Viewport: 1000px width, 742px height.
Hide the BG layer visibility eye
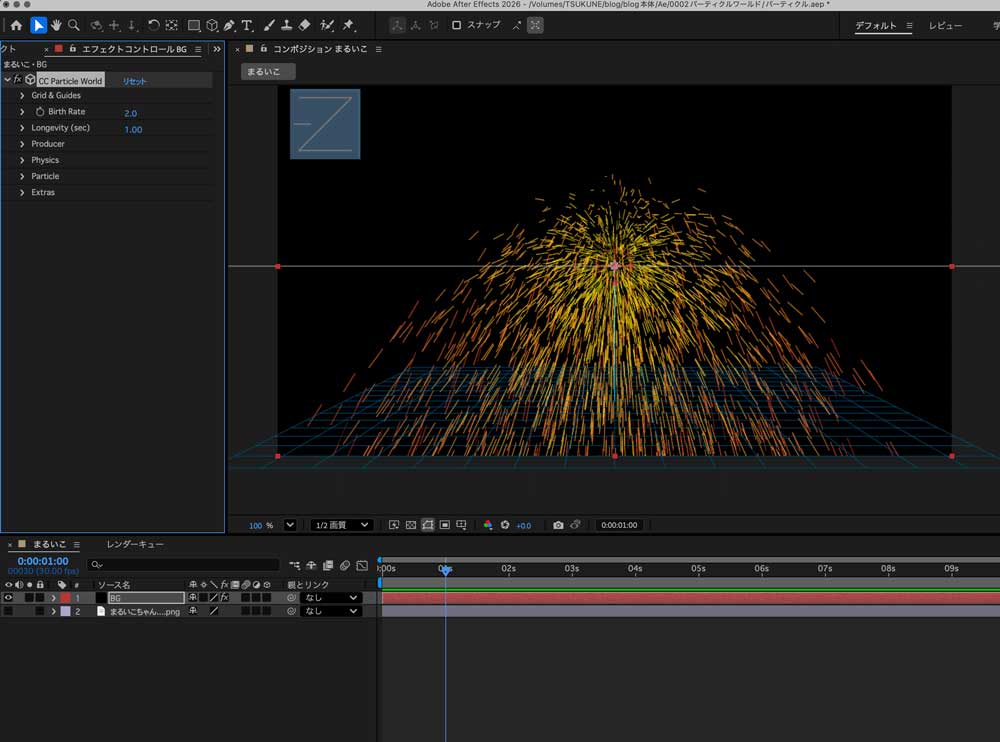tap(8, 597)
